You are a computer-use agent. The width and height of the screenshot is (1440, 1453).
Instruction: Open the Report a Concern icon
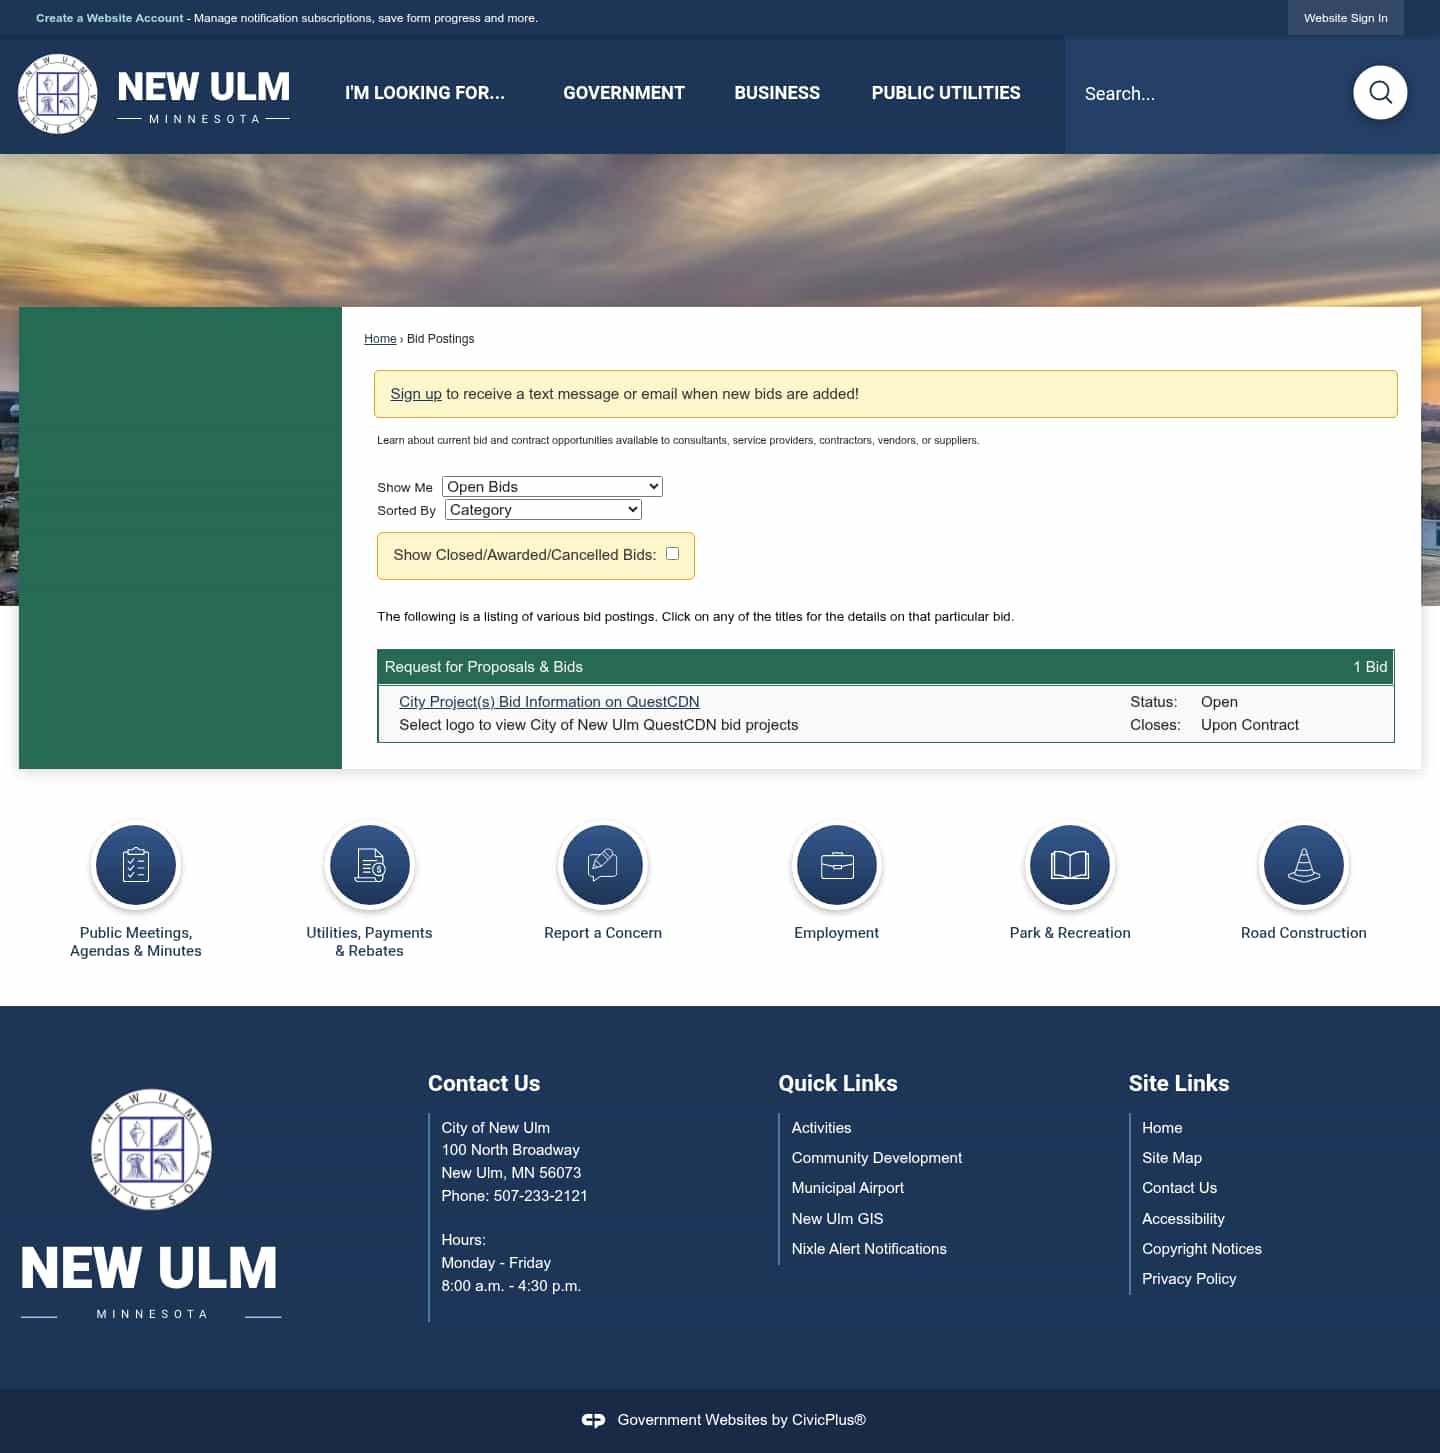click(x=603, y=865)
